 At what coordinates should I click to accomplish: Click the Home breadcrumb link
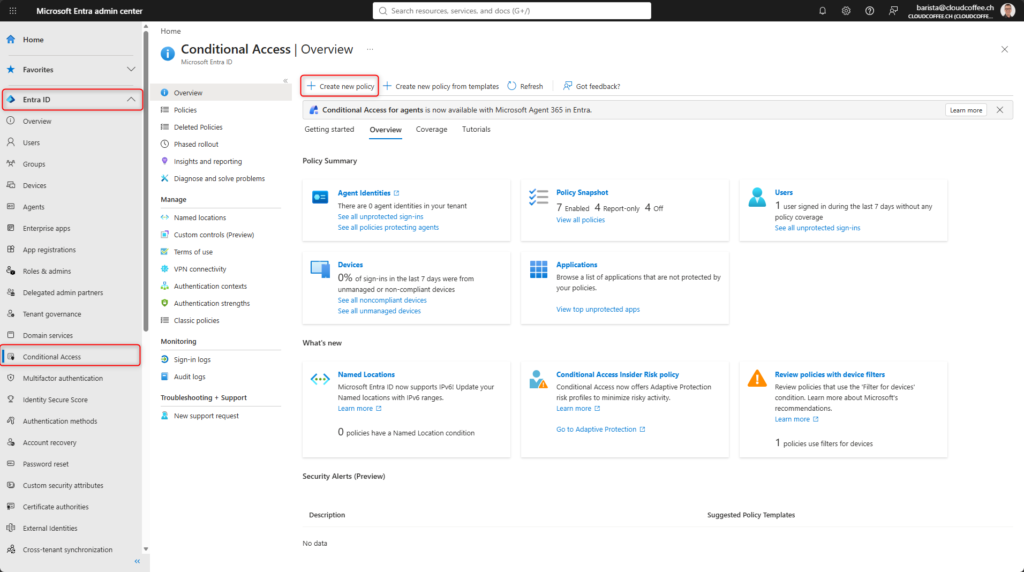[170, 31]
